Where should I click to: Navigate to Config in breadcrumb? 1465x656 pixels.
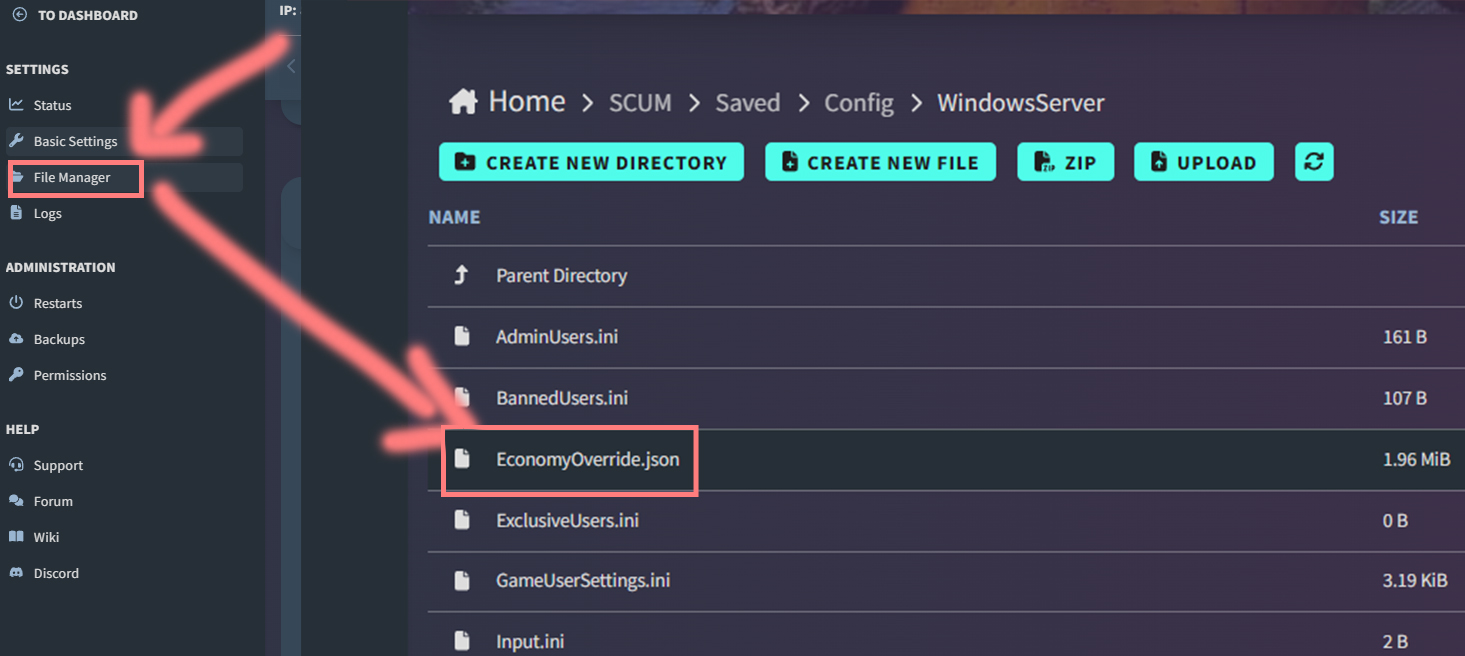[858, 102]
